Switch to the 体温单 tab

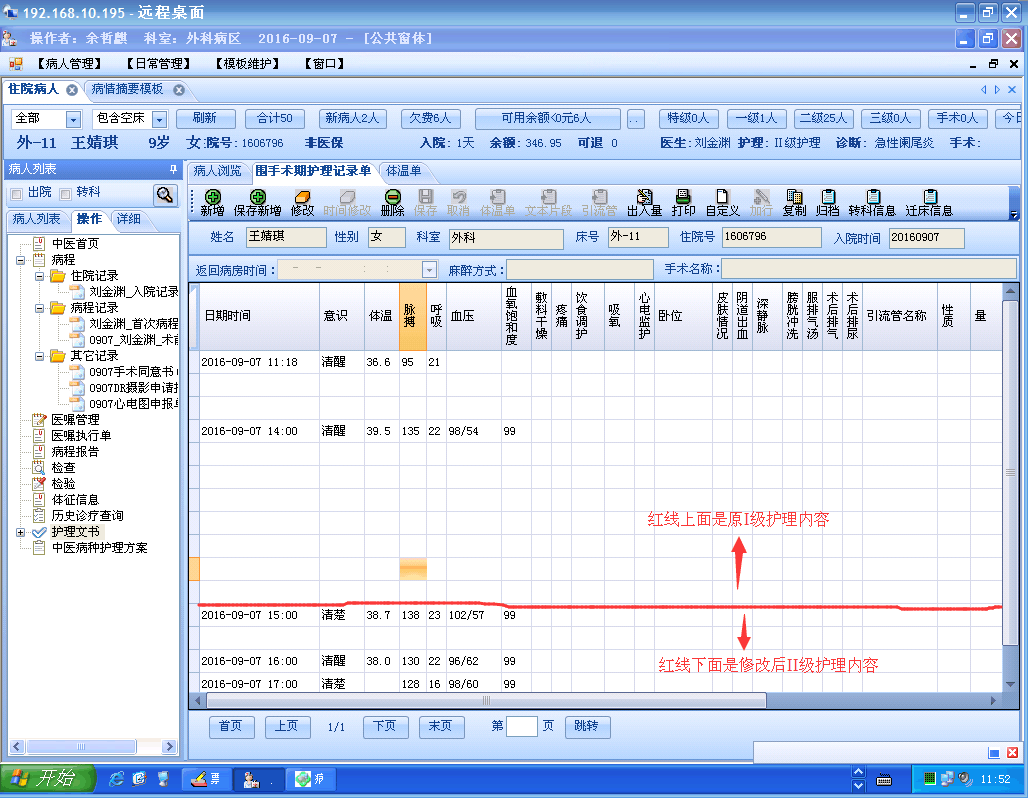point(404,171)
